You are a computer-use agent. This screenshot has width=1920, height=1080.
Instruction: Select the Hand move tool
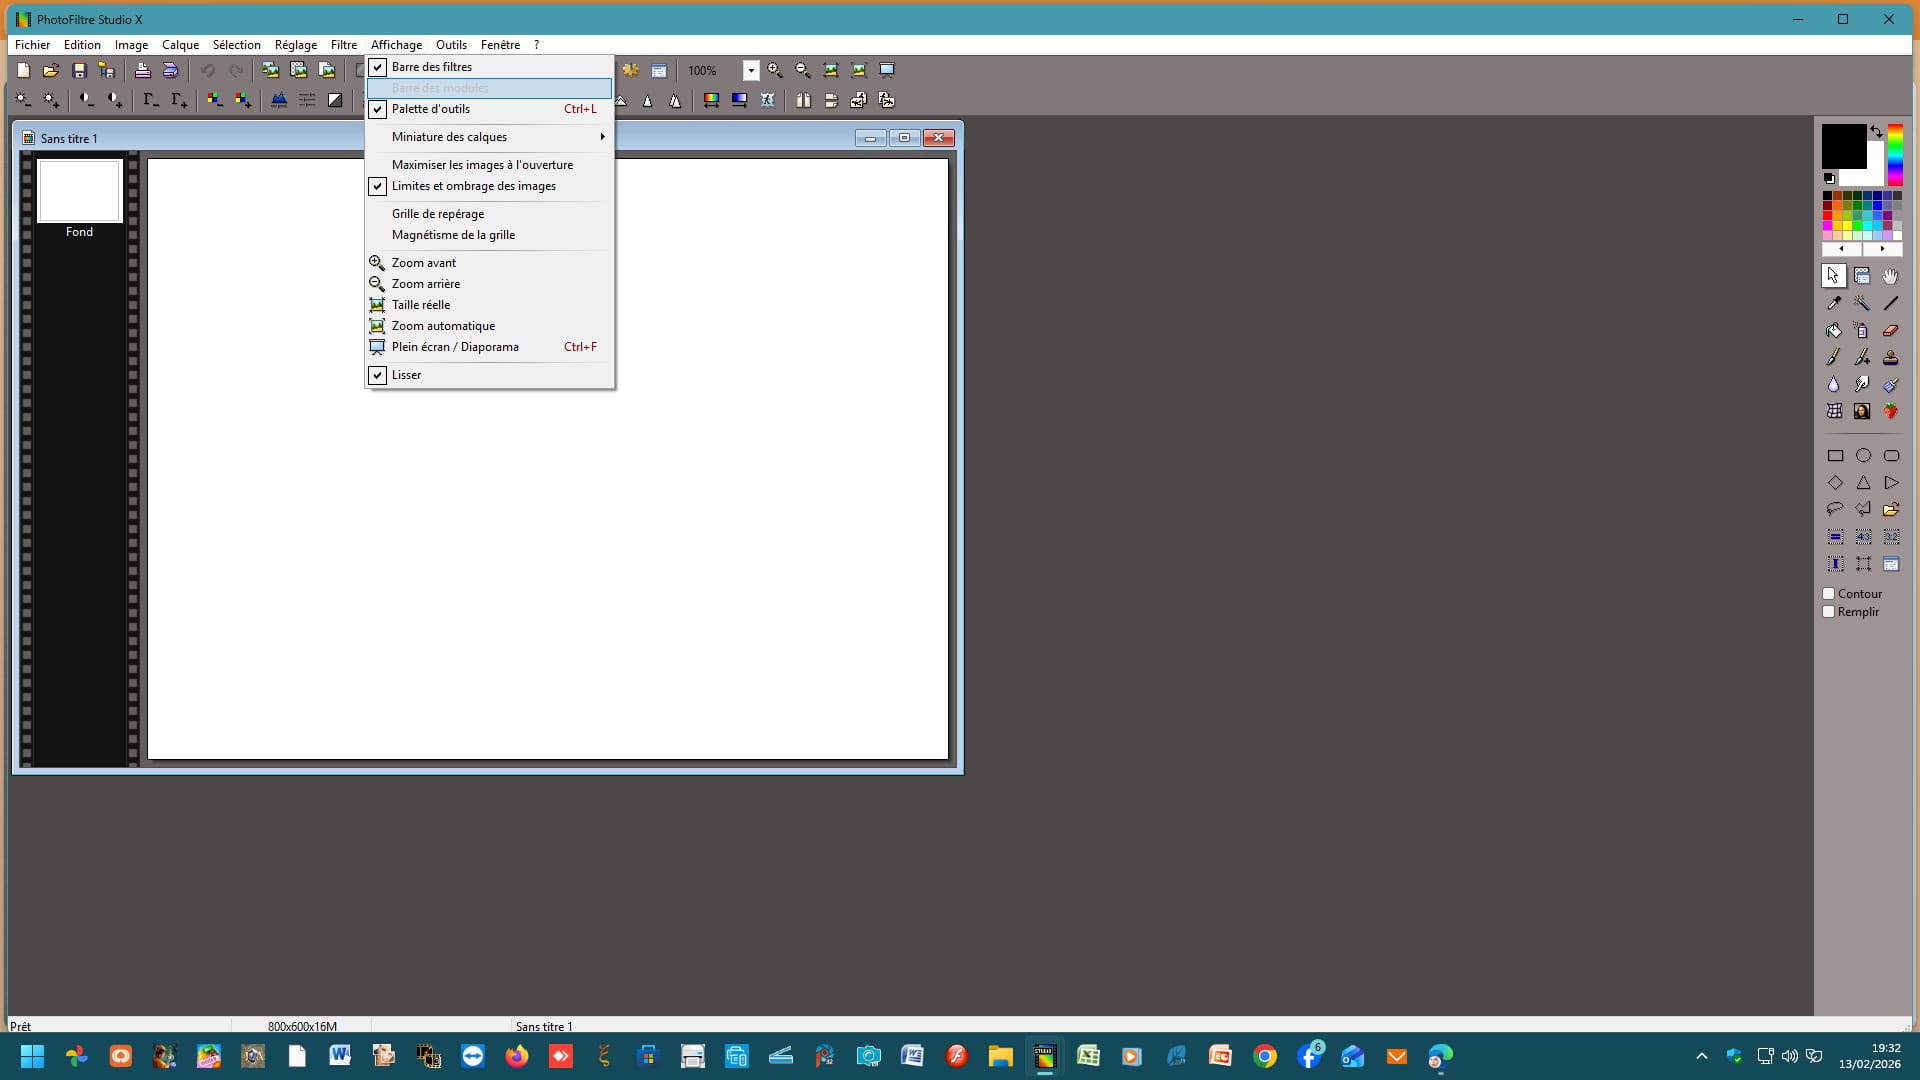(x=1890, y=276)
